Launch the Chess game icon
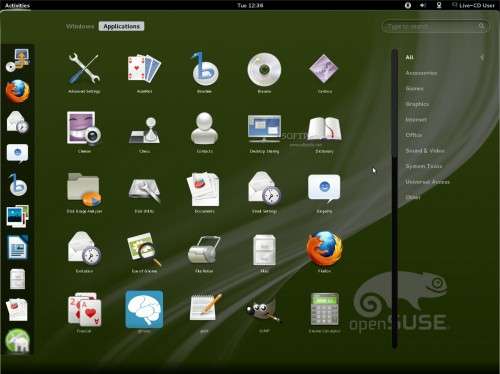 144,130
